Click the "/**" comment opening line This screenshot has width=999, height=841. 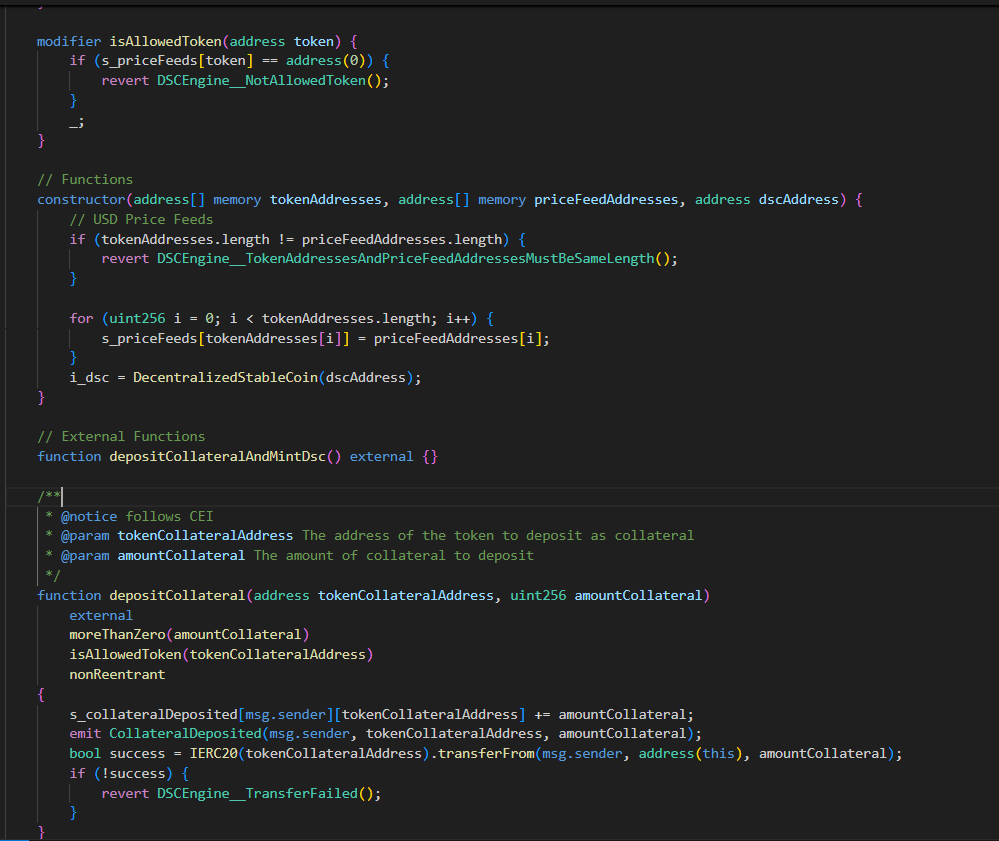point(49,496)
